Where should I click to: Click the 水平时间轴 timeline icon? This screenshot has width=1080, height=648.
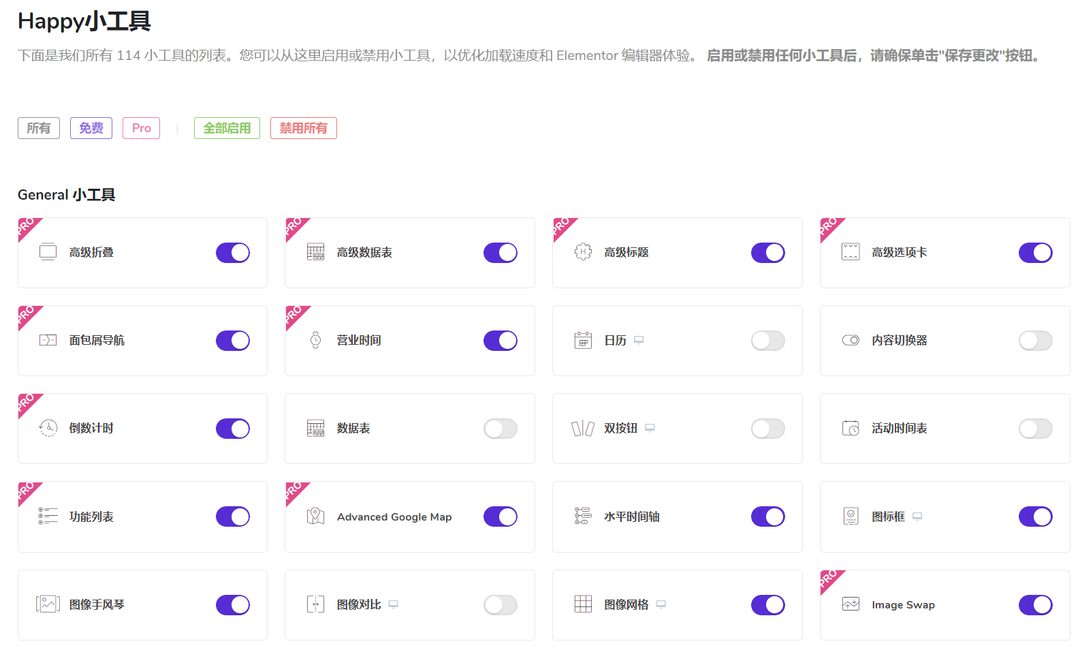(584, 516)
